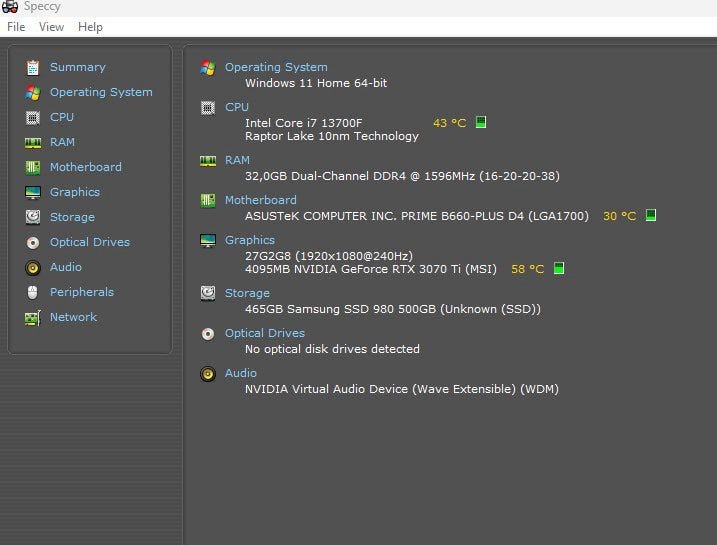Click the Audio speaker icon in sidebar
This screenshot has height=545, width=717.
33,267
